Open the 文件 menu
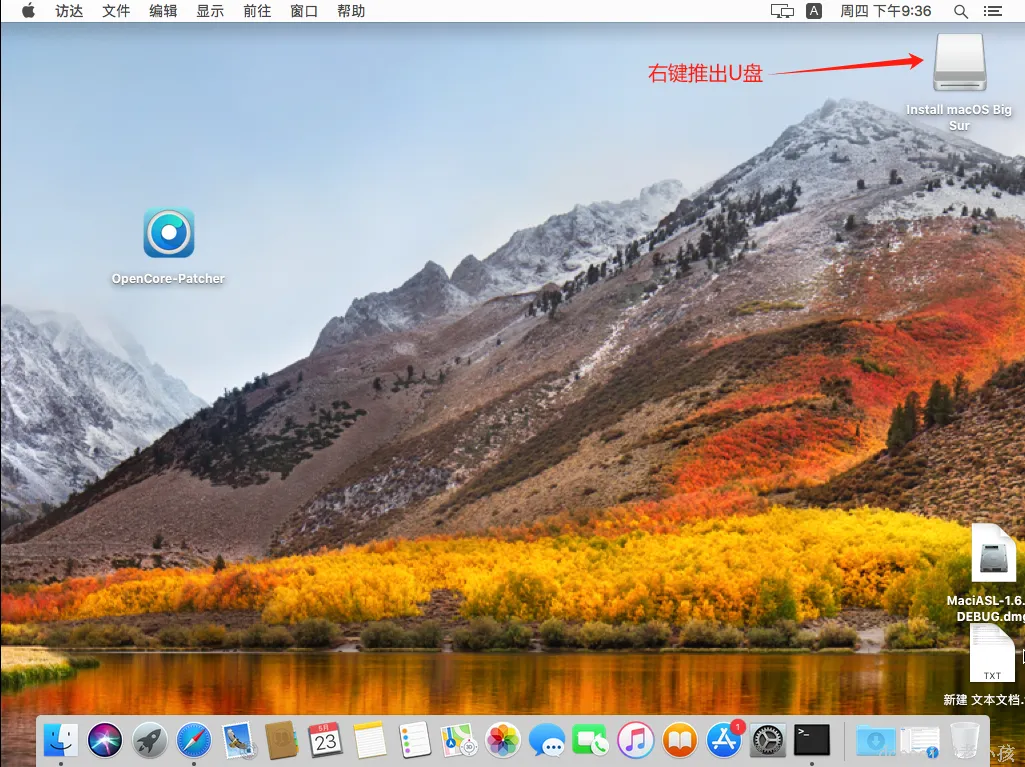 [116, 11]
